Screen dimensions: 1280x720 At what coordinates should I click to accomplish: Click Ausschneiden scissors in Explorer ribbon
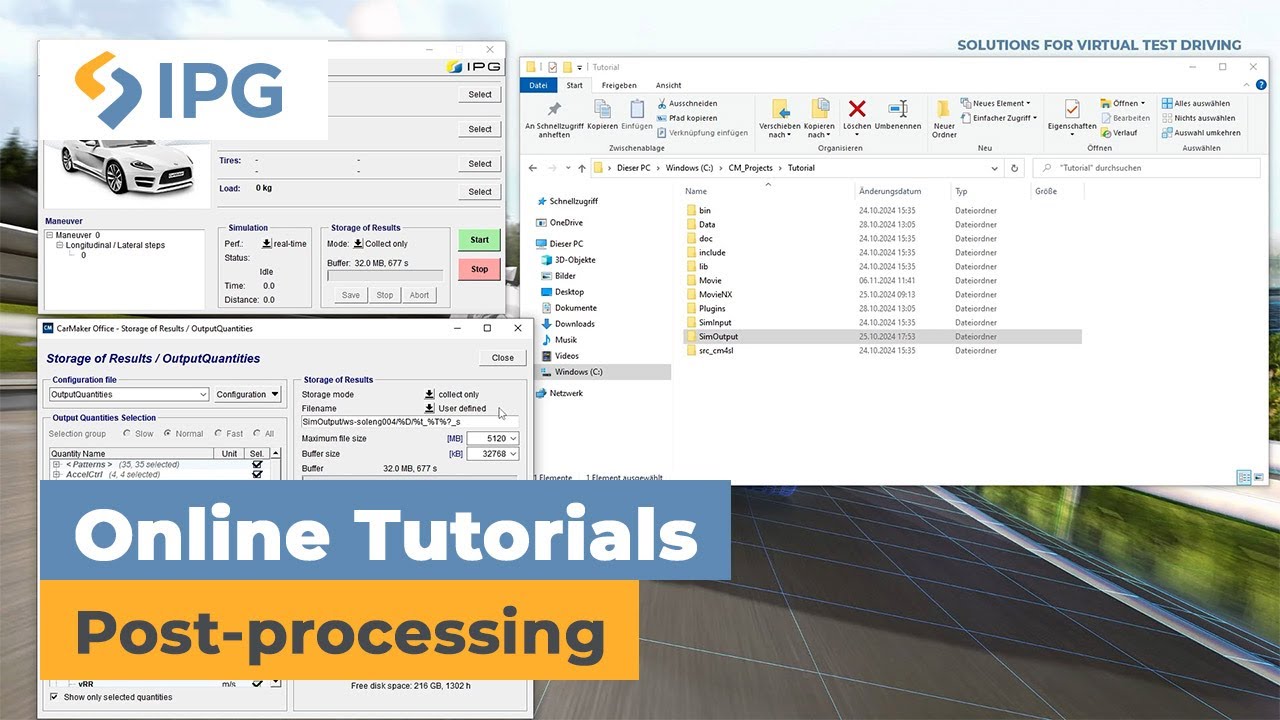tap(687, 103)
